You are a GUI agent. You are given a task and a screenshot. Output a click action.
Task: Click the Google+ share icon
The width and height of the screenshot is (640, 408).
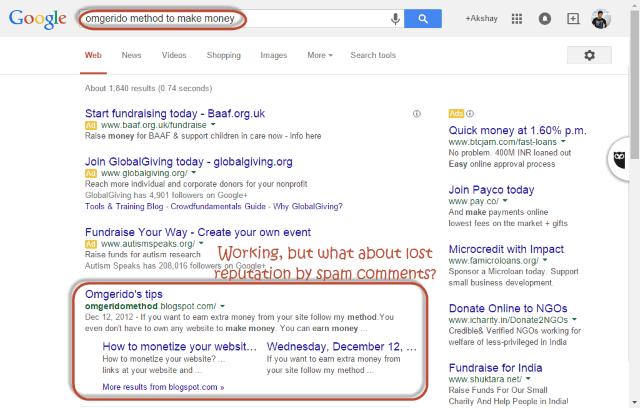[x=572, y=19]
